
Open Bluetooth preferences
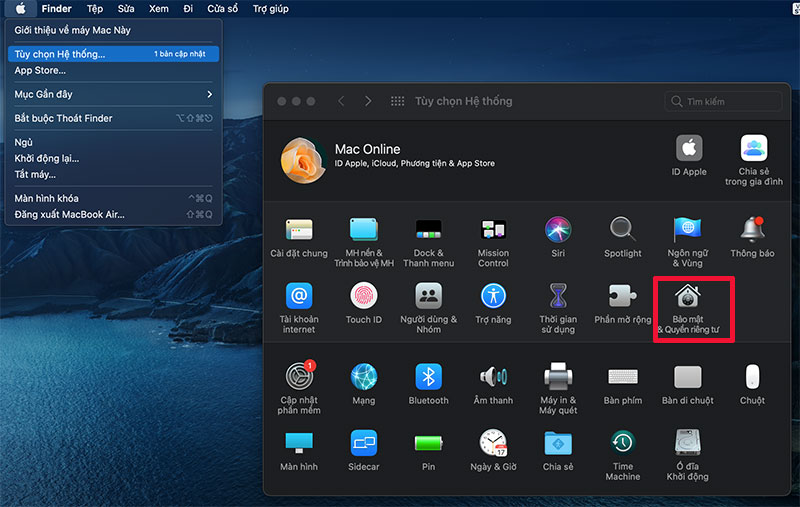tap(429, 384)
